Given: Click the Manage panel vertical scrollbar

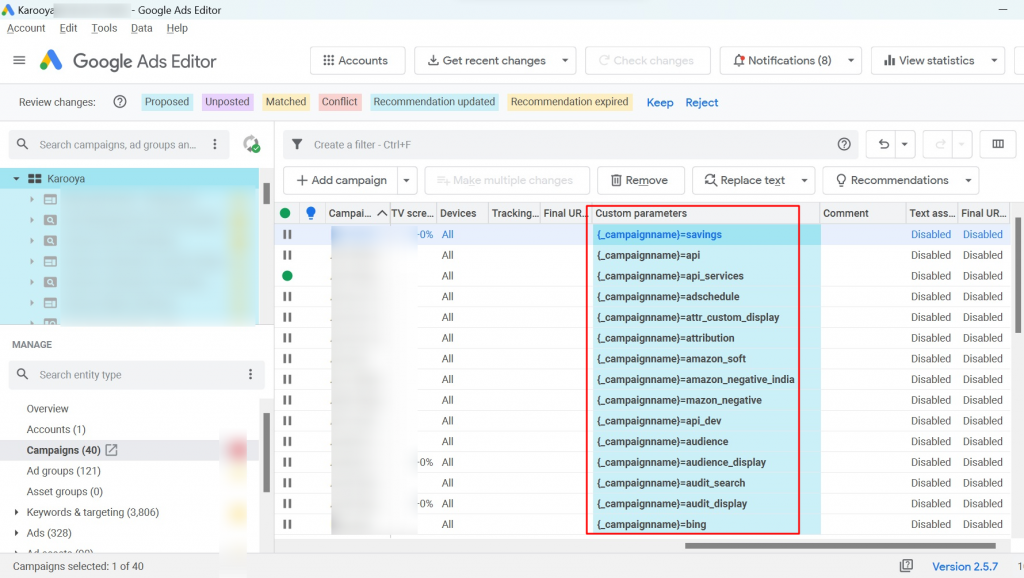Looking at the screenshot, I should pos(266,452).
